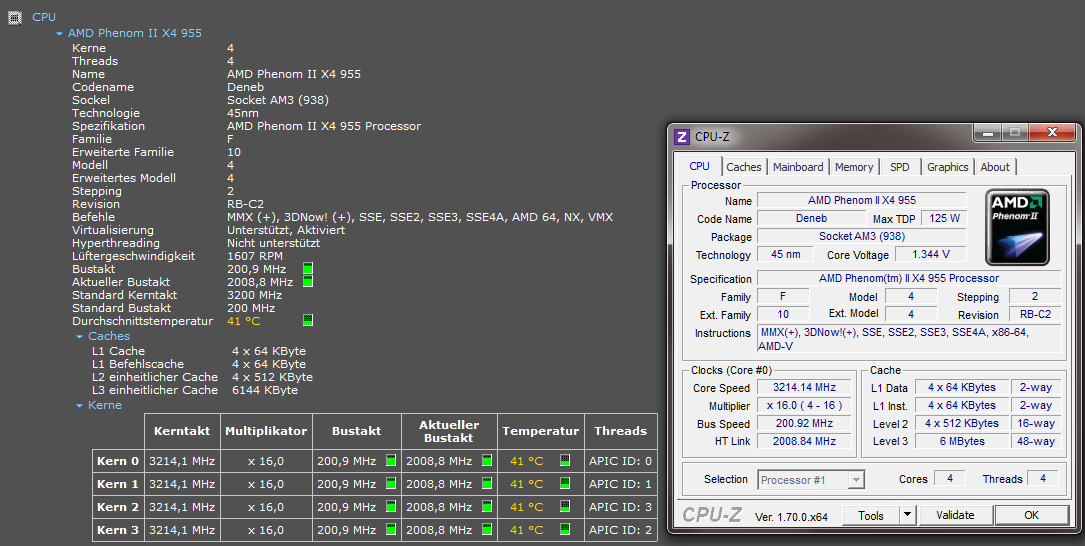
Task: Switch to the Caches tab
Action: point(744,167)
